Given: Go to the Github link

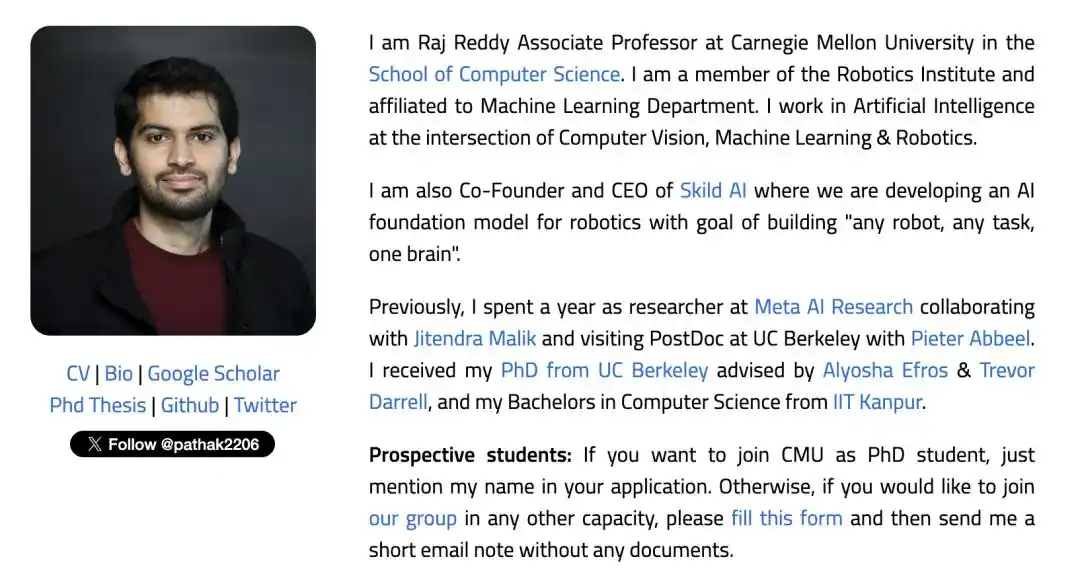Looking at the screenshot, I should tap(190, 406).
